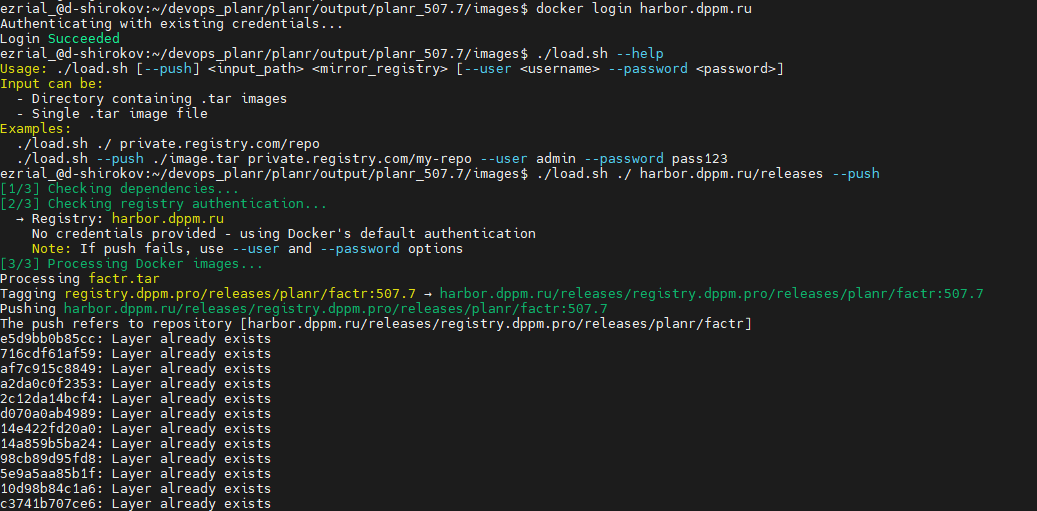Click the './load.sh --help' command text
Screen dimensions: 1037x511
point(600,53)
